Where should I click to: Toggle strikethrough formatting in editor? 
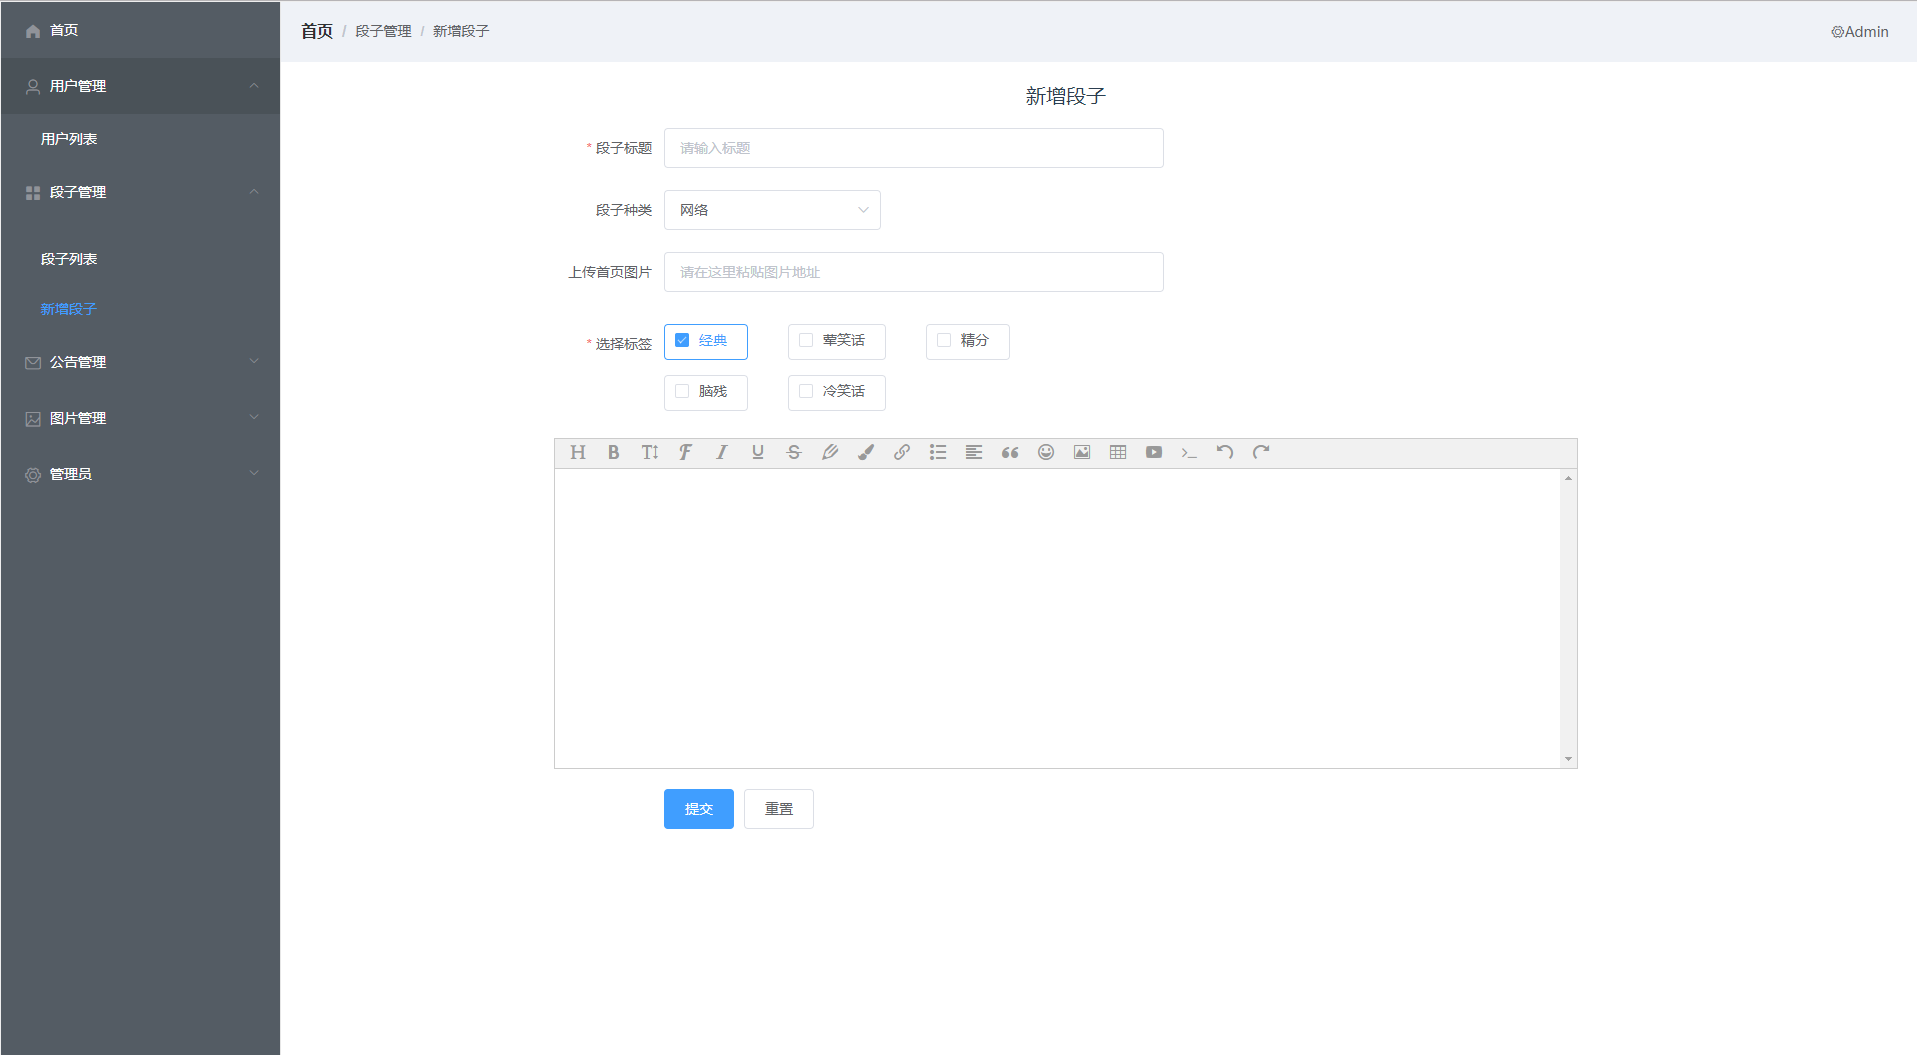[x=794, y=452]
